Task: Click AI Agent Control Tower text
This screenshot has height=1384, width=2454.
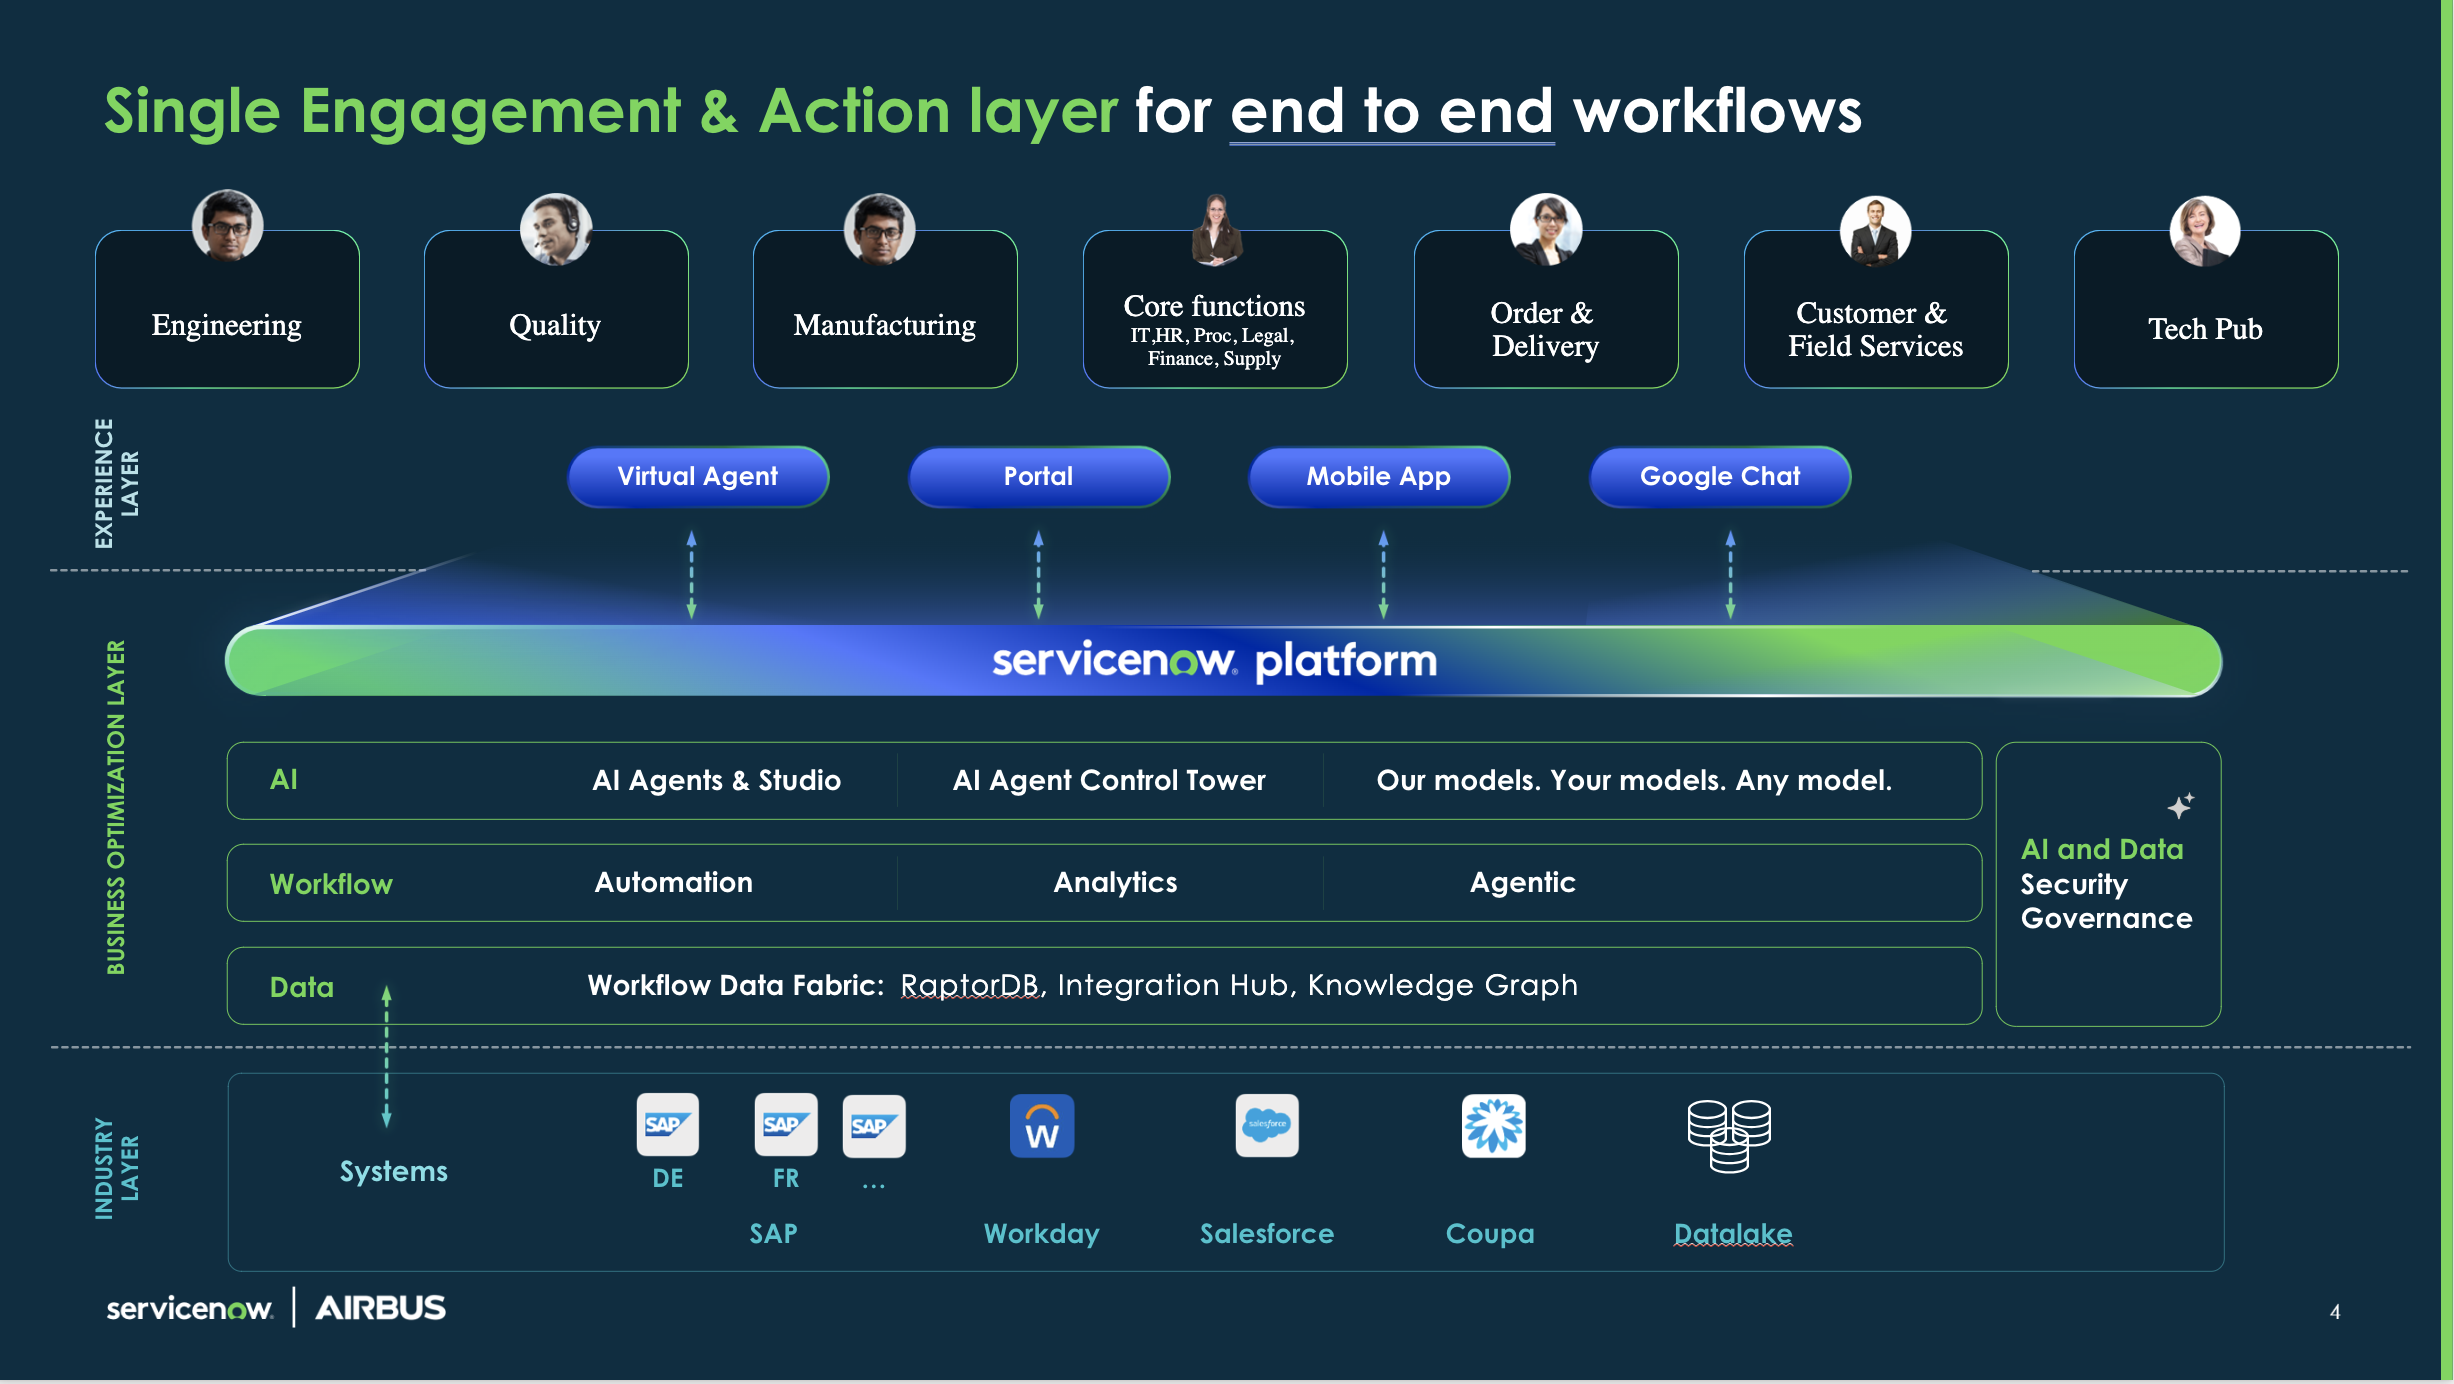Action: coord(1109,780)
